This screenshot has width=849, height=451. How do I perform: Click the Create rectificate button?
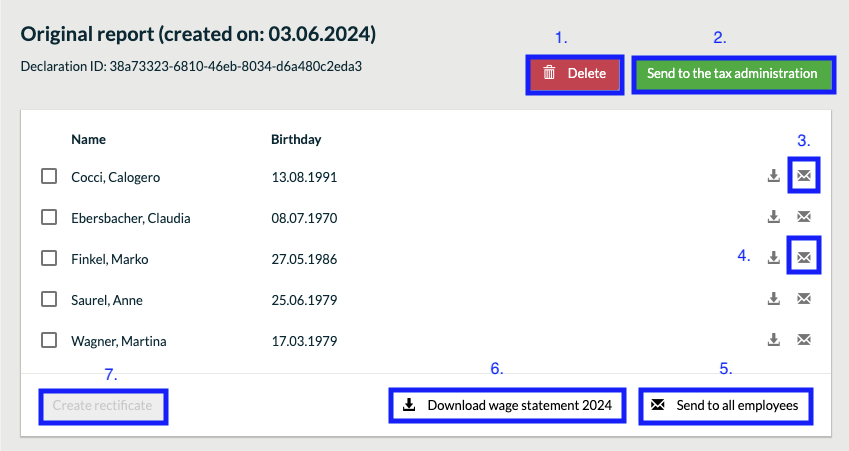pyautogui.click(x=103, y=406)
